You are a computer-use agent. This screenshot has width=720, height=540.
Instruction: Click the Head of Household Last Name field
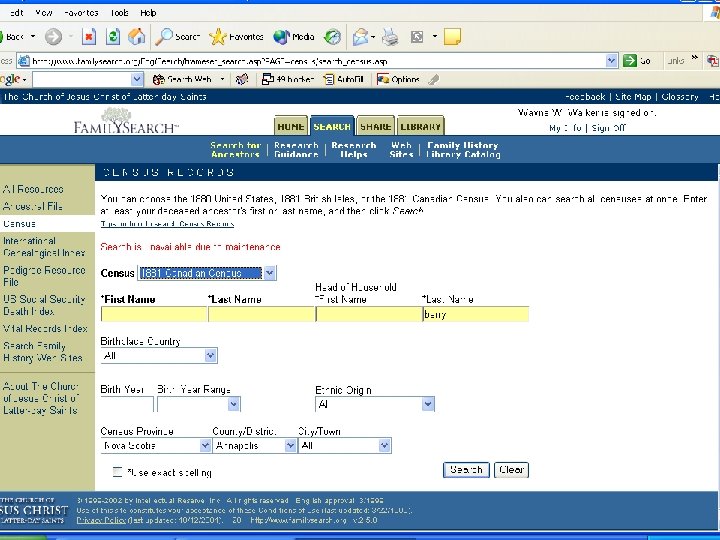pos(475,314)
